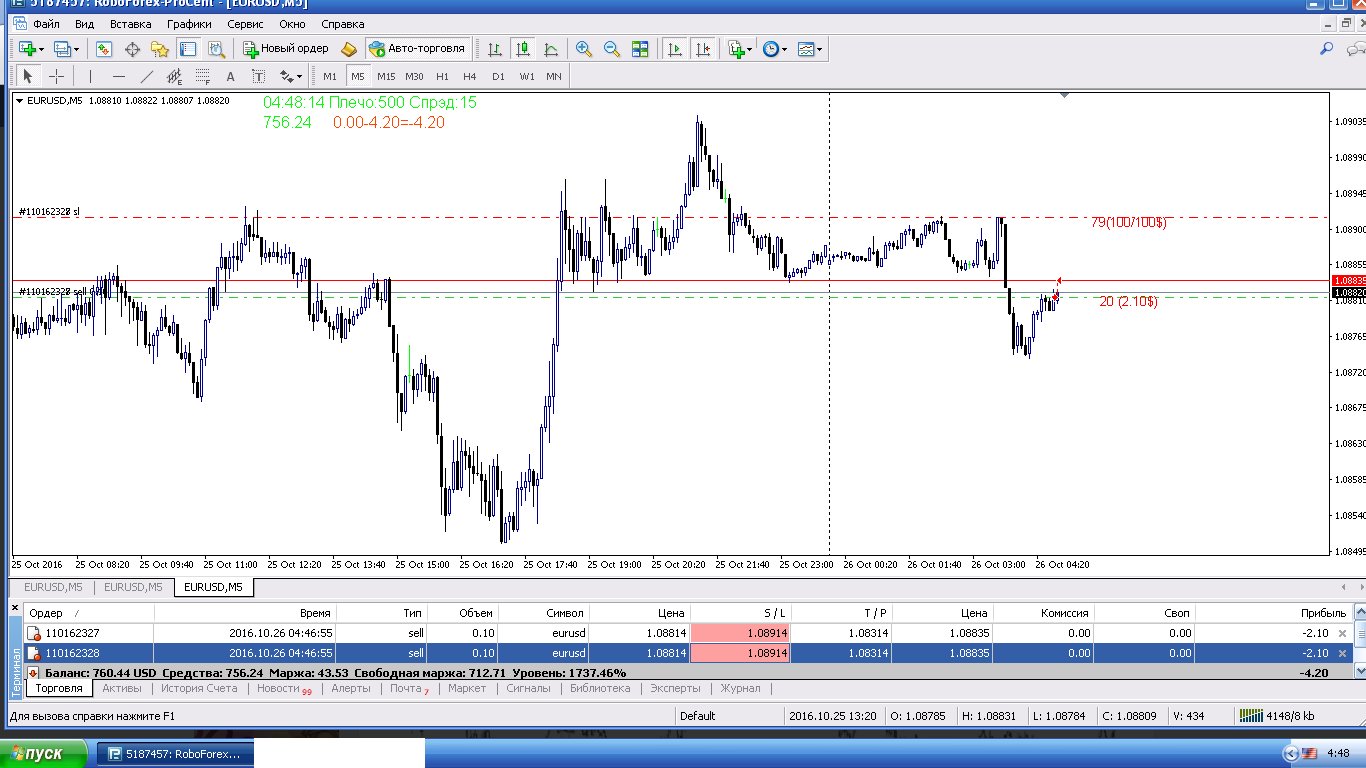Expand the new chart dropdown arrow
The width and height of the screenshot is (1366, 768).
tap(39, 49)
